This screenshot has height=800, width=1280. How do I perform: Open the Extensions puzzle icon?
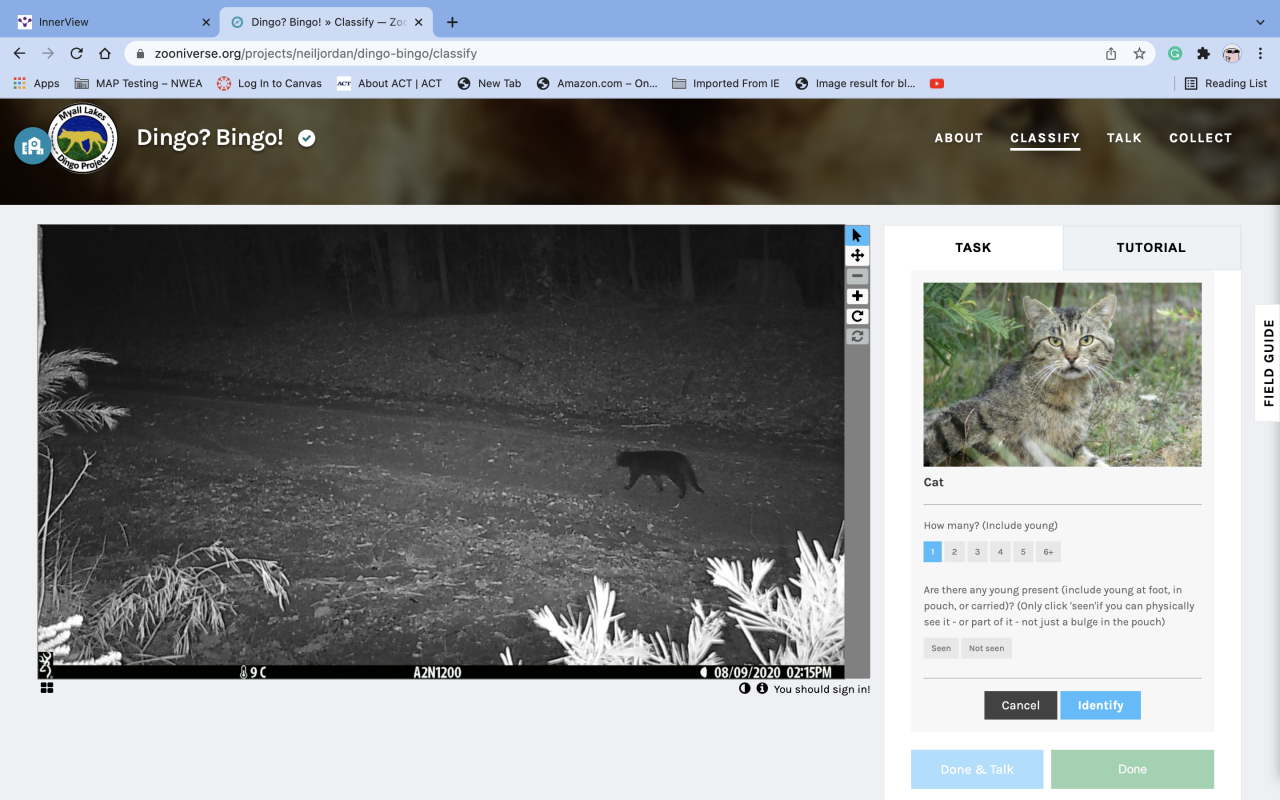click(1203, 54)
